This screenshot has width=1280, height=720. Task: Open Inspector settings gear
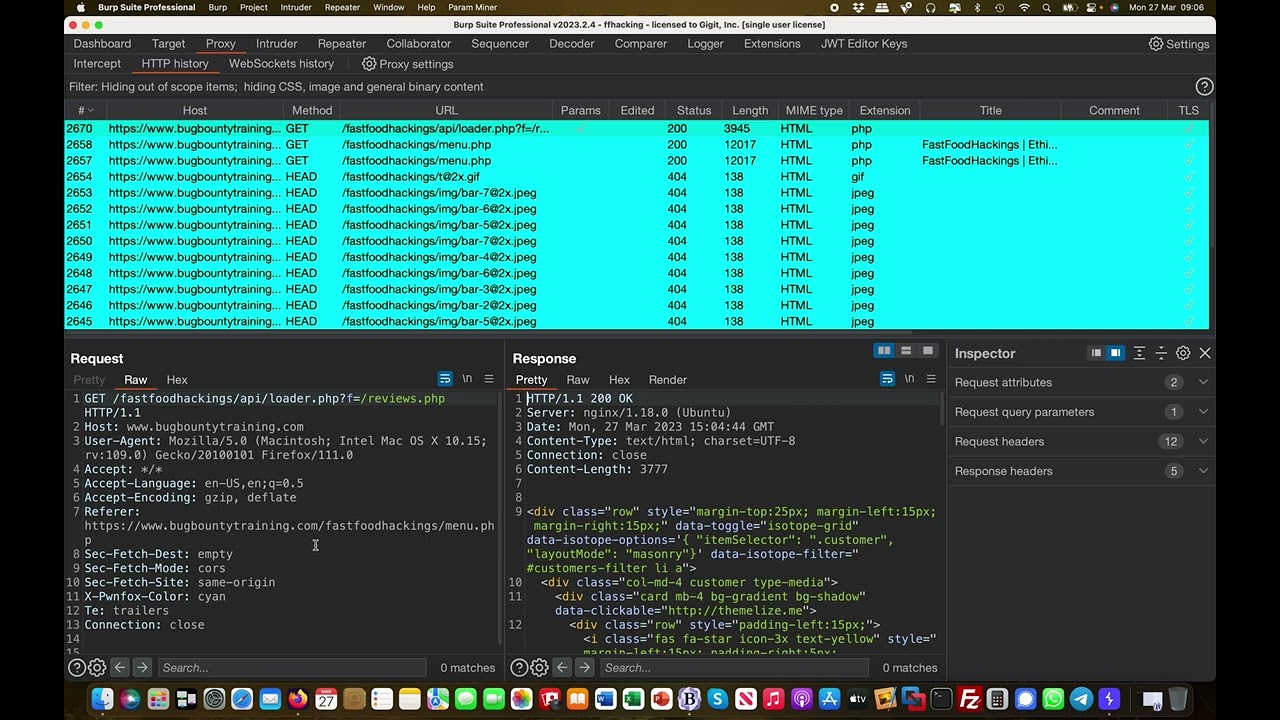(x=1183, y=353)
